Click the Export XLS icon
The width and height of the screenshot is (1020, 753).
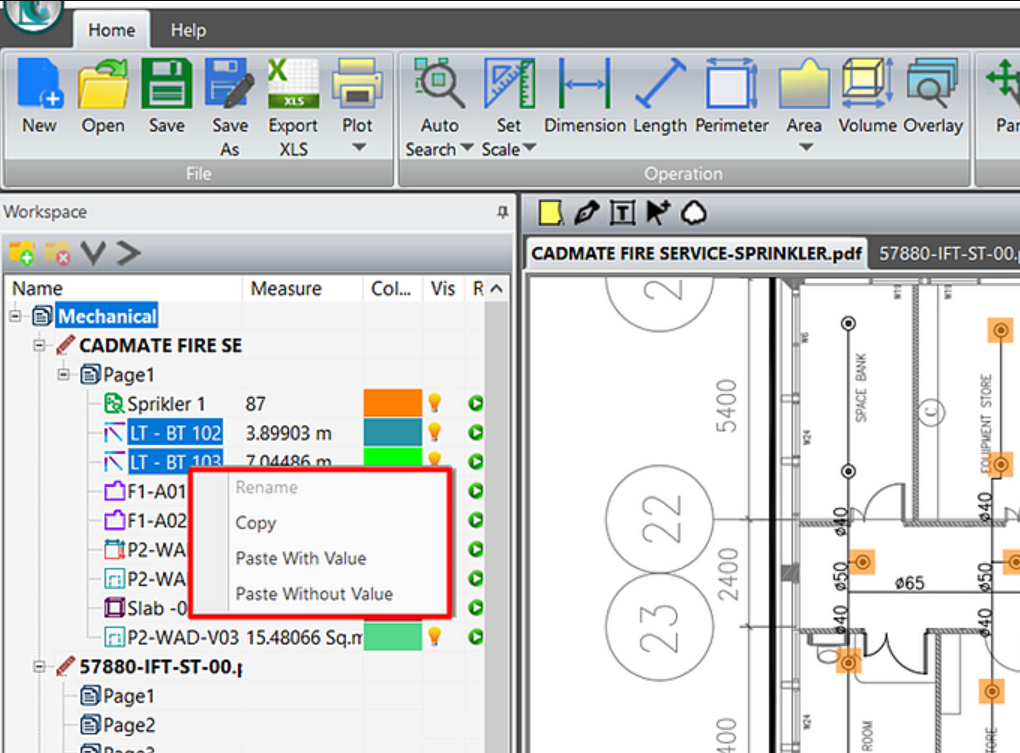click(x=292, y=97)
